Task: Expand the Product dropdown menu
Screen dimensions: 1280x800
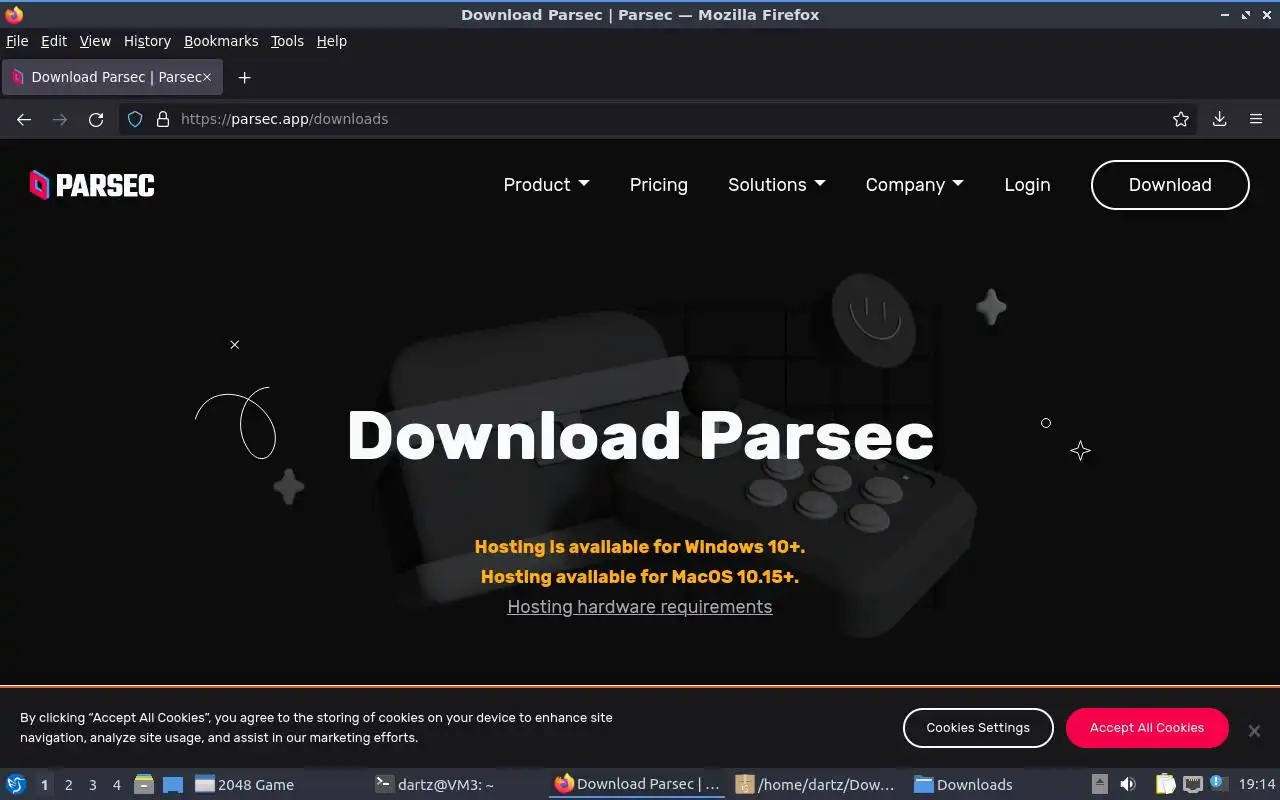Action: [x=546, y=185]
